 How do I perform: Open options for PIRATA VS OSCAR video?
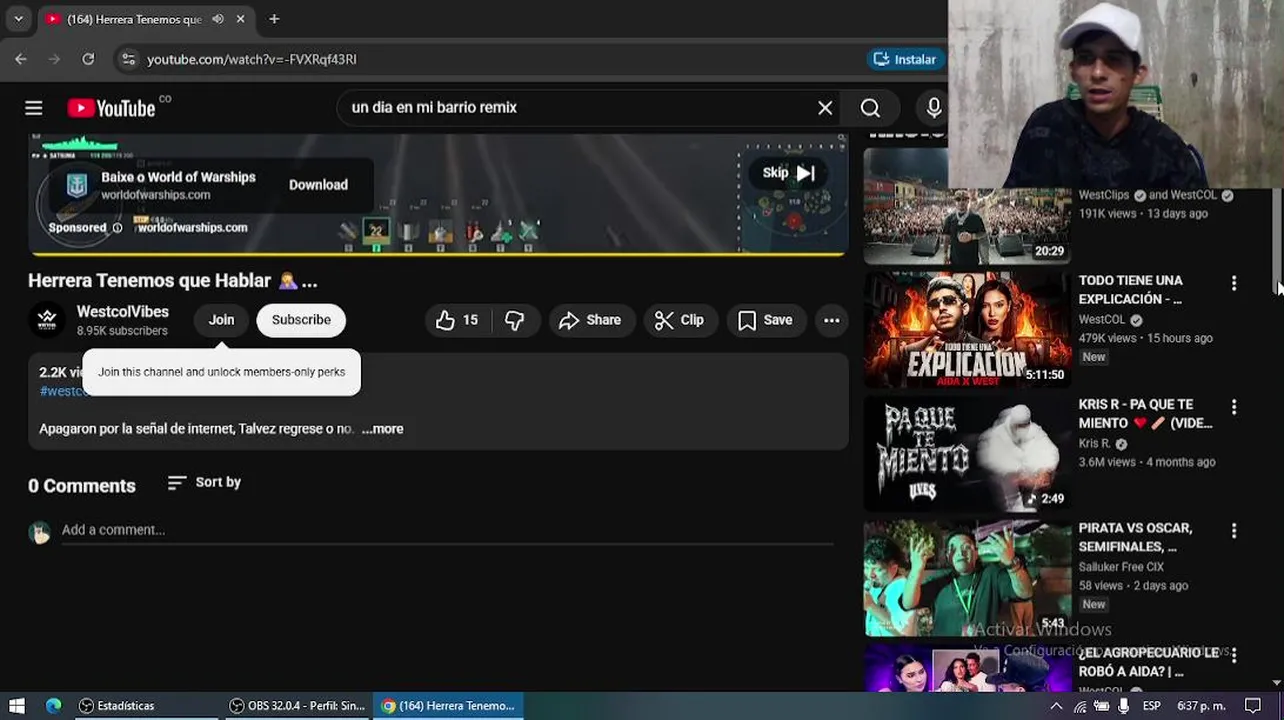1233,532
